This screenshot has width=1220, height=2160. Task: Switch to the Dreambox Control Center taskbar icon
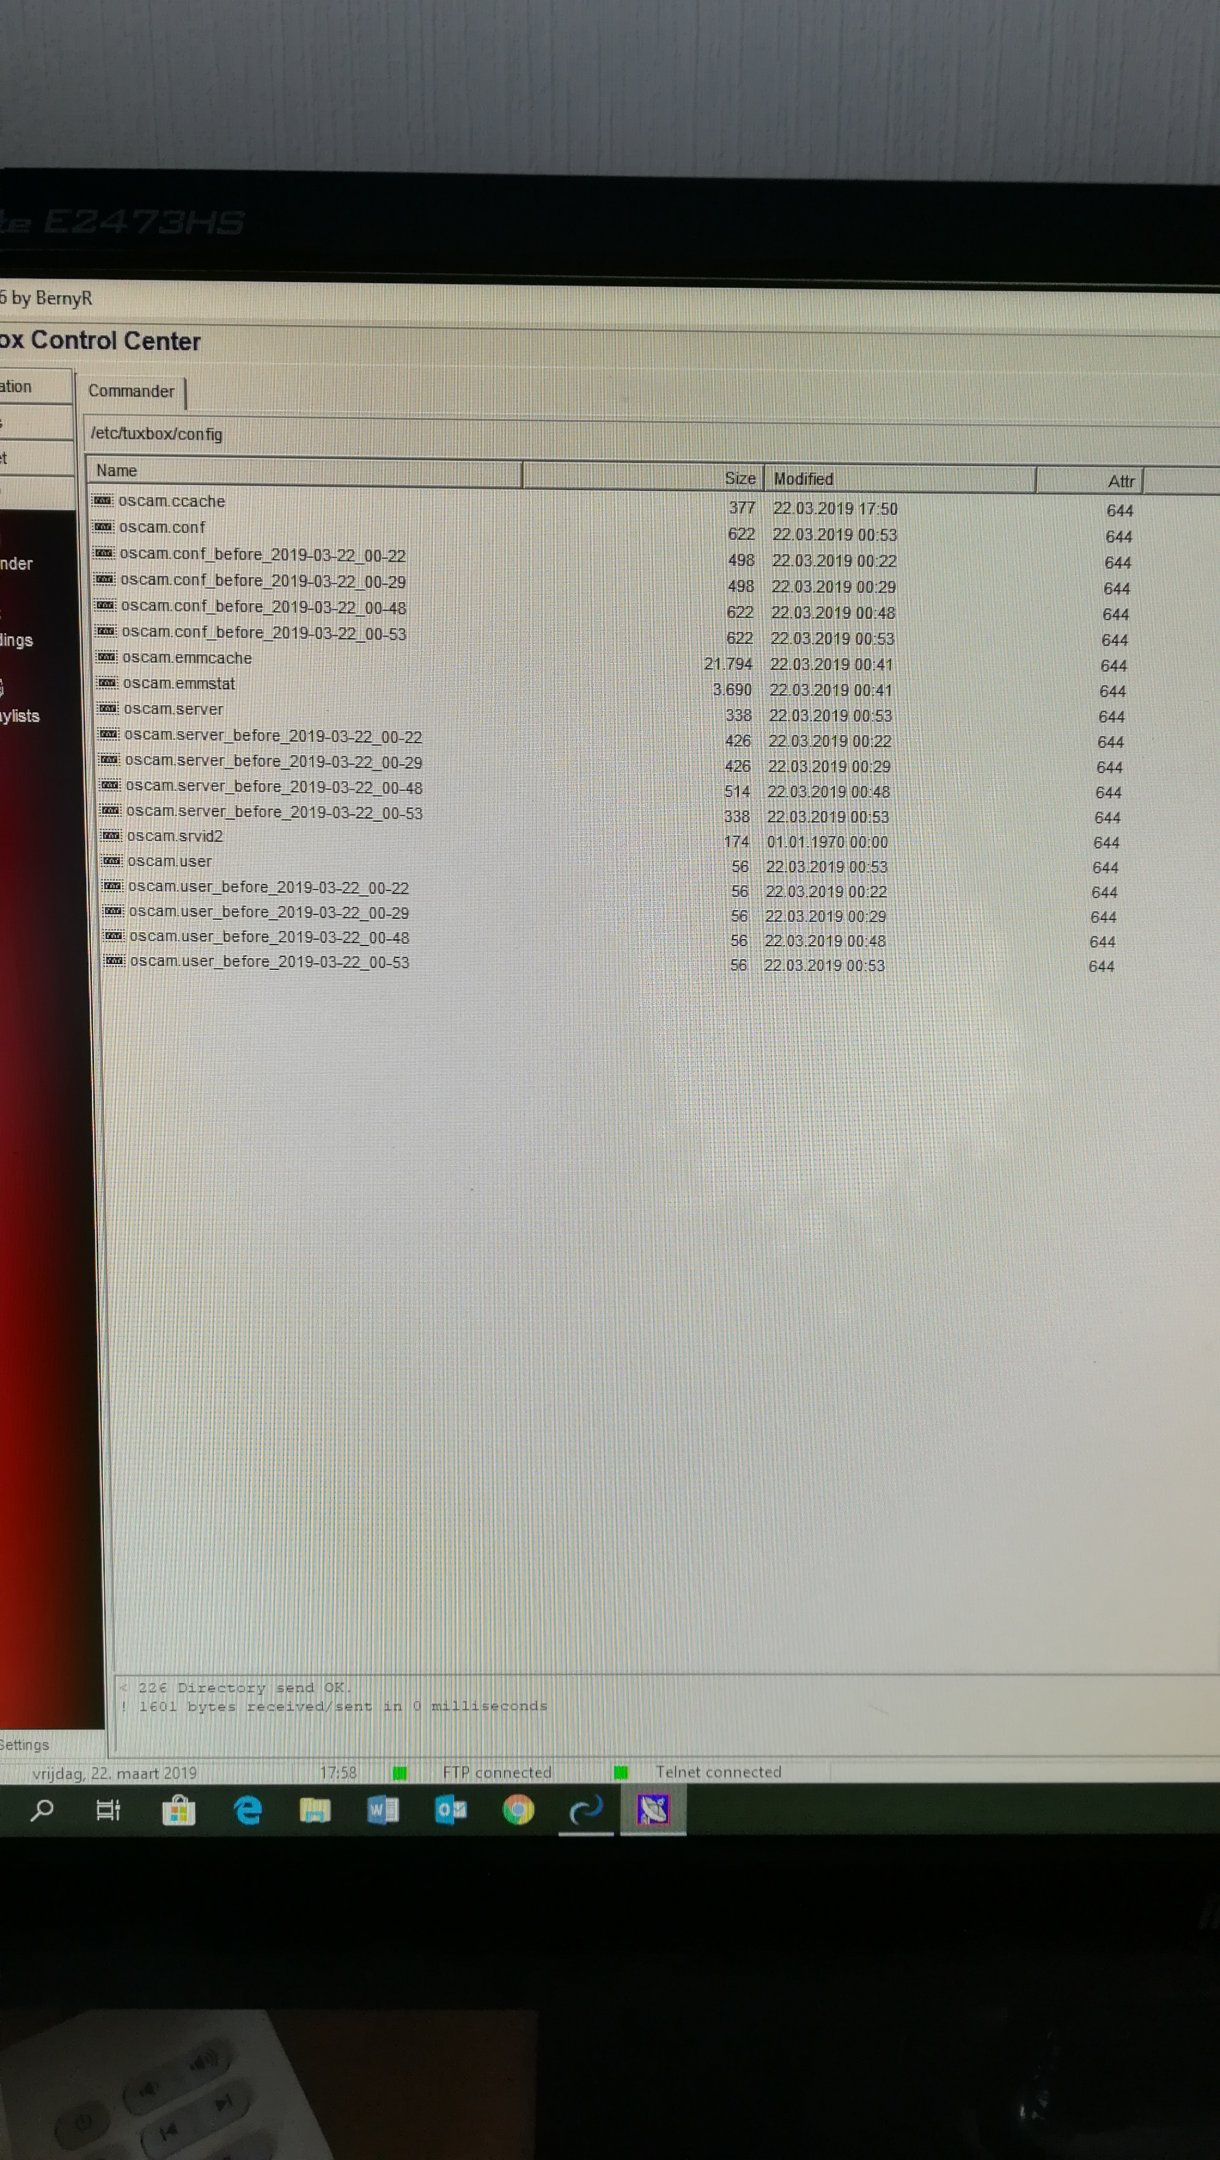(653, 1810)
